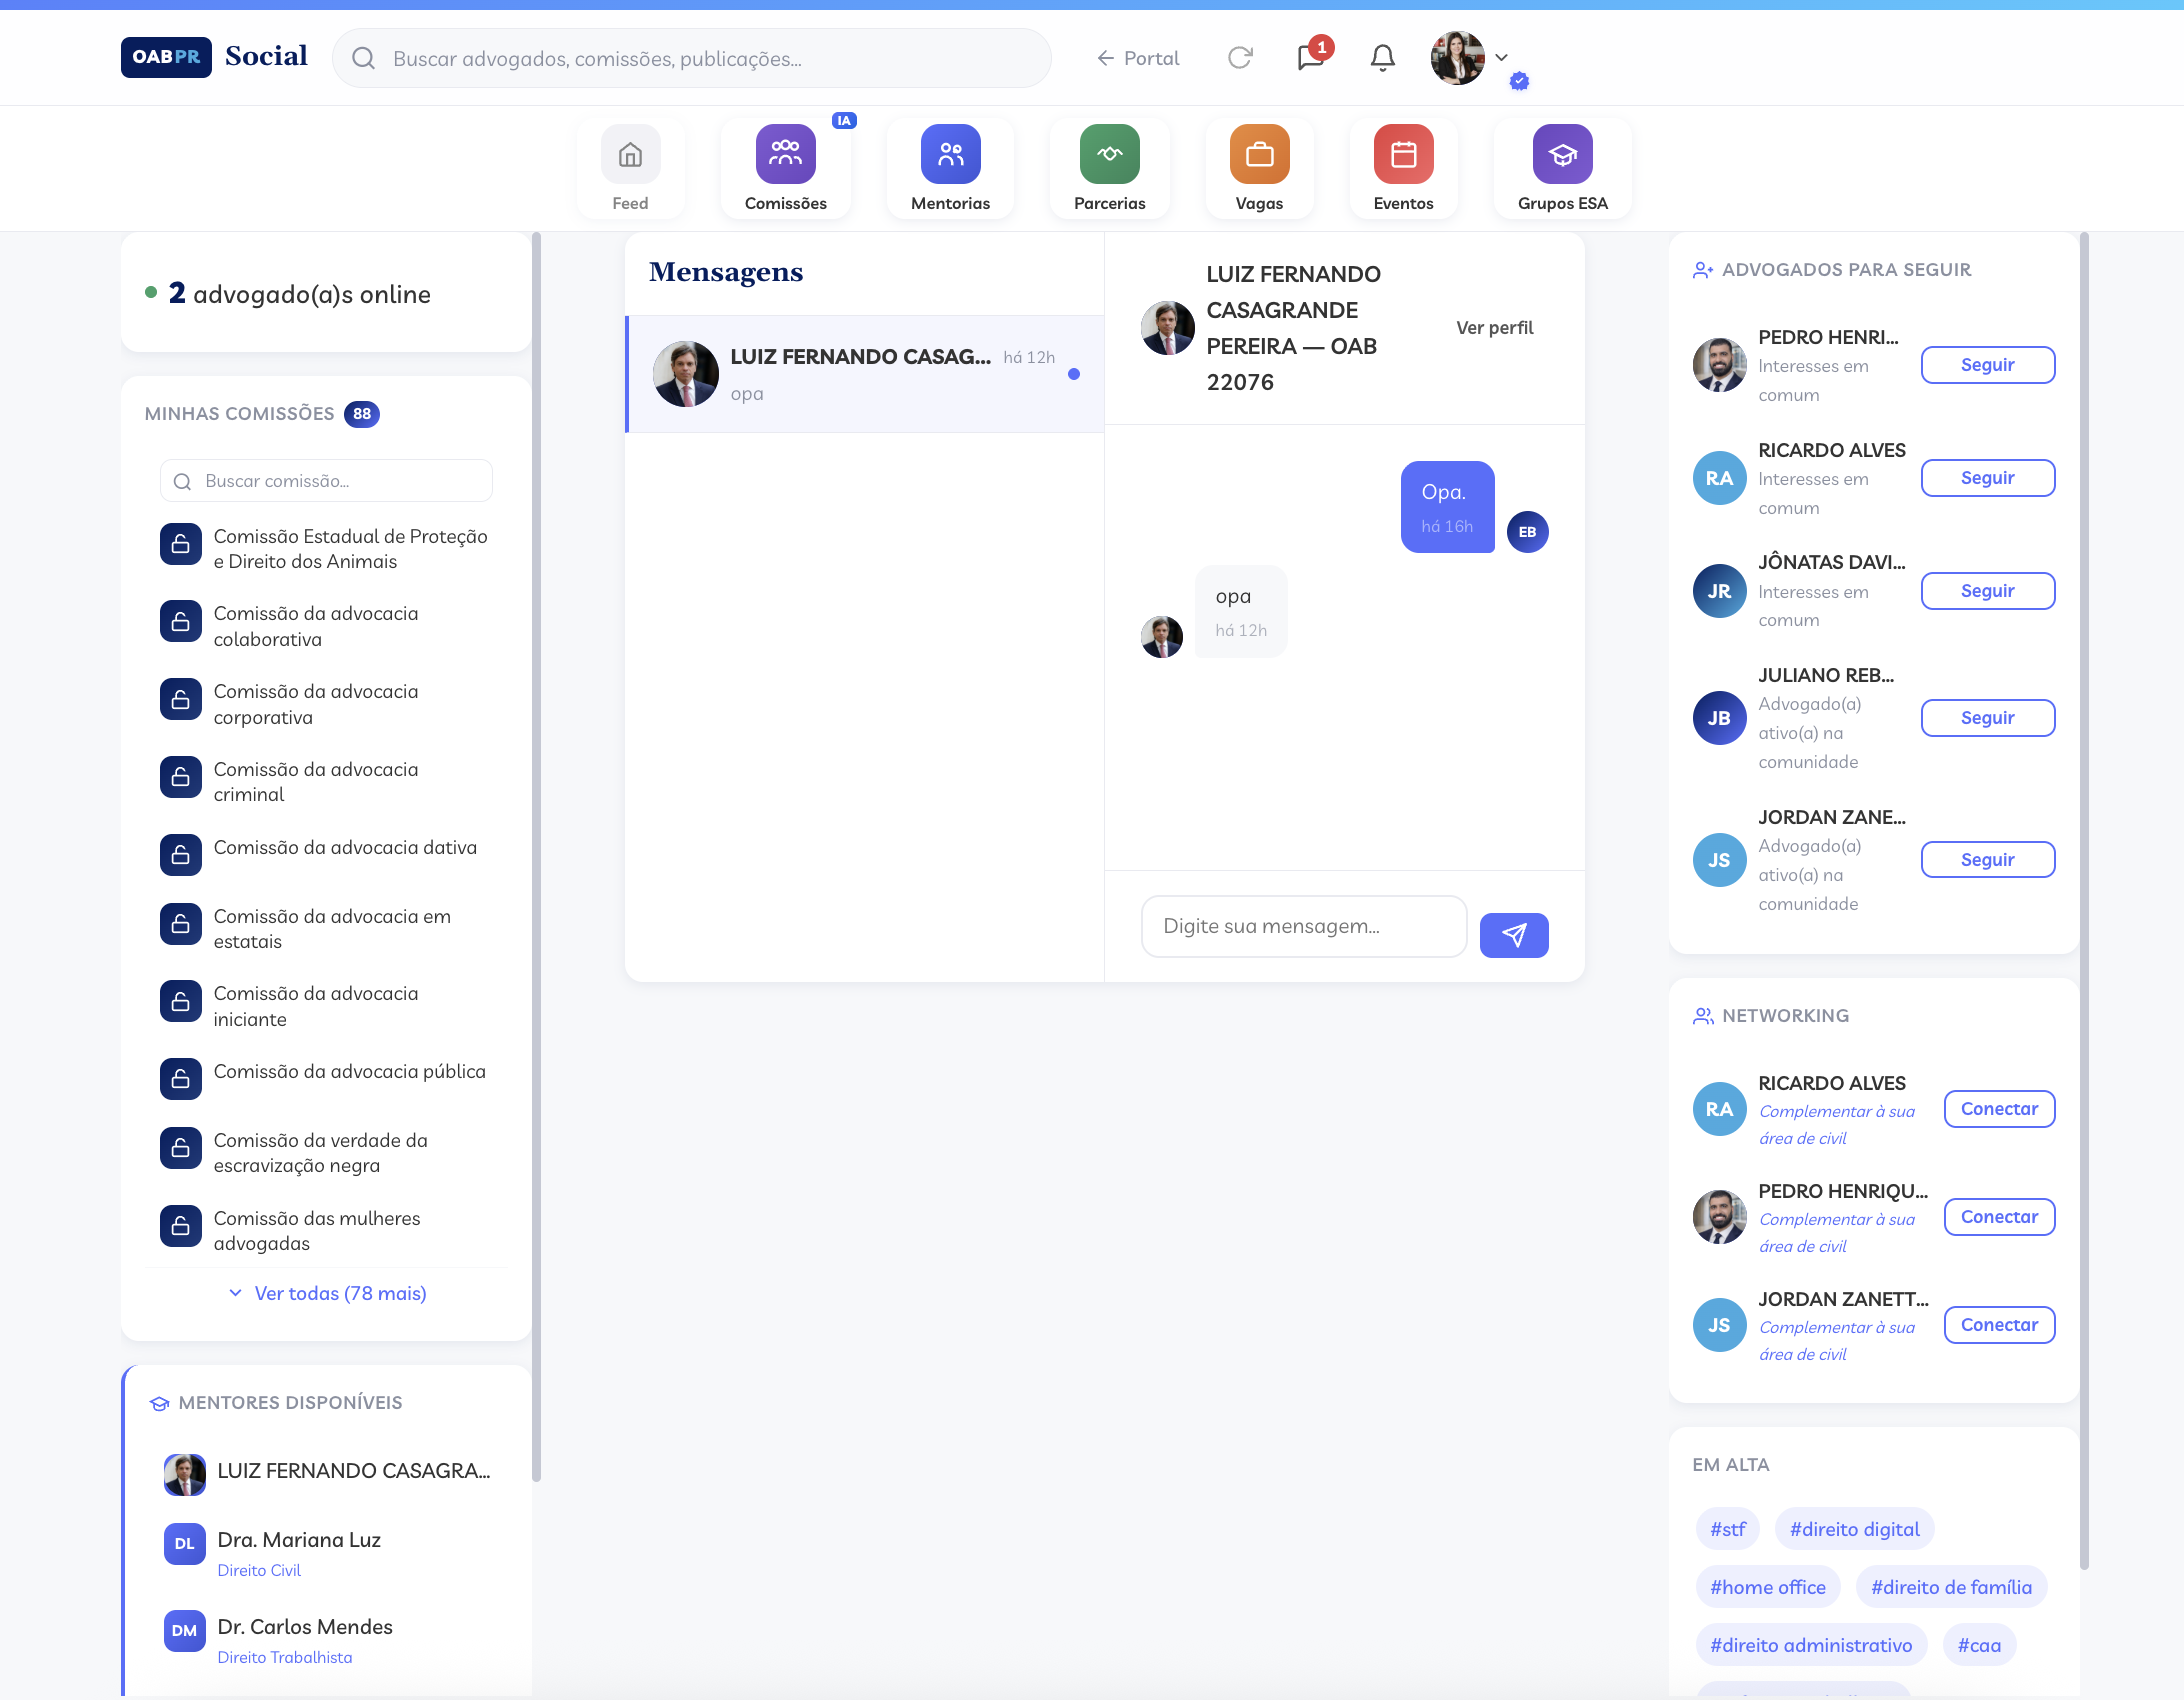This screenshot has width=2184, height=1700.
Task: Open Ver perfil link in chat
Action: [x=1494, y=328]
